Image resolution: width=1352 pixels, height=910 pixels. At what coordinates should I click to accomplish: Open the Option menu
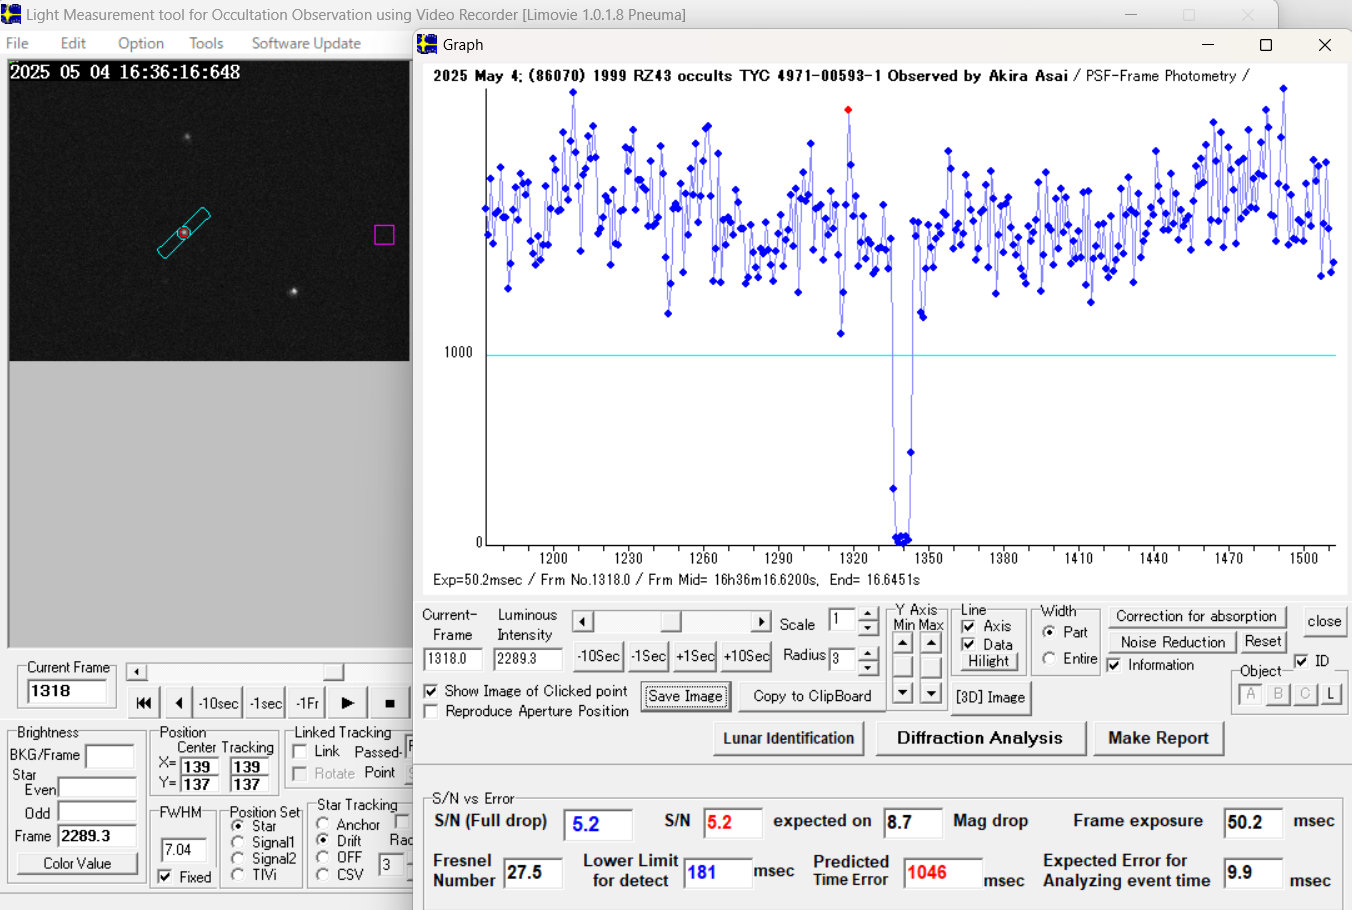click(140, 43)
